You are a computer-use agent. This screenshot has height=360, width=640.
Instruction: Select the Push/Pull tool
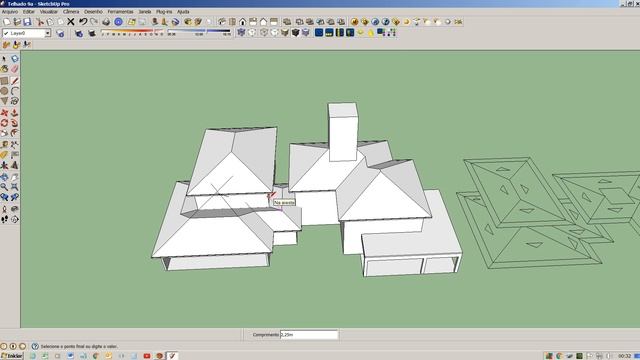pyautogui.click(x=15, y=113)
